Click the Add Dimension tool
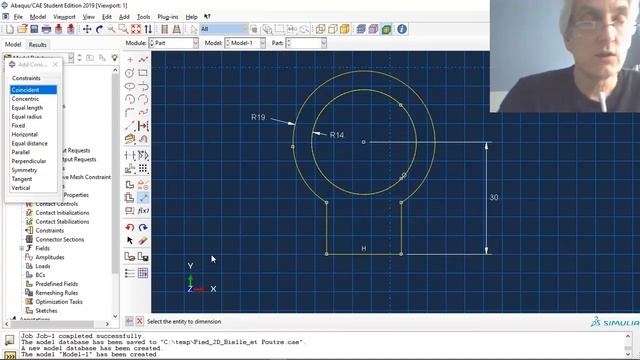 (143, 198)
